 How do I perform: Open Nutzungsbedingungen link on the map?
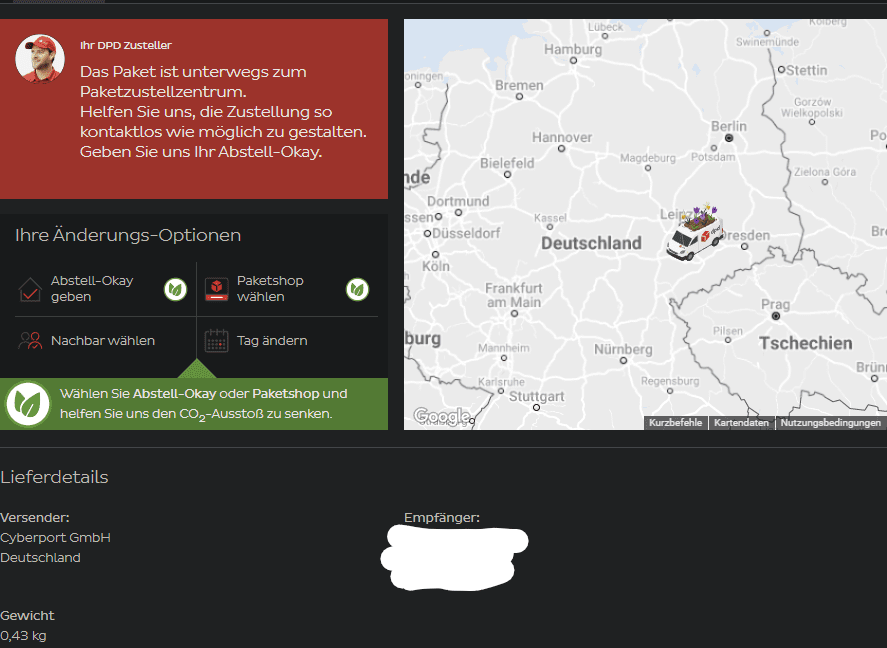[830, 422]
